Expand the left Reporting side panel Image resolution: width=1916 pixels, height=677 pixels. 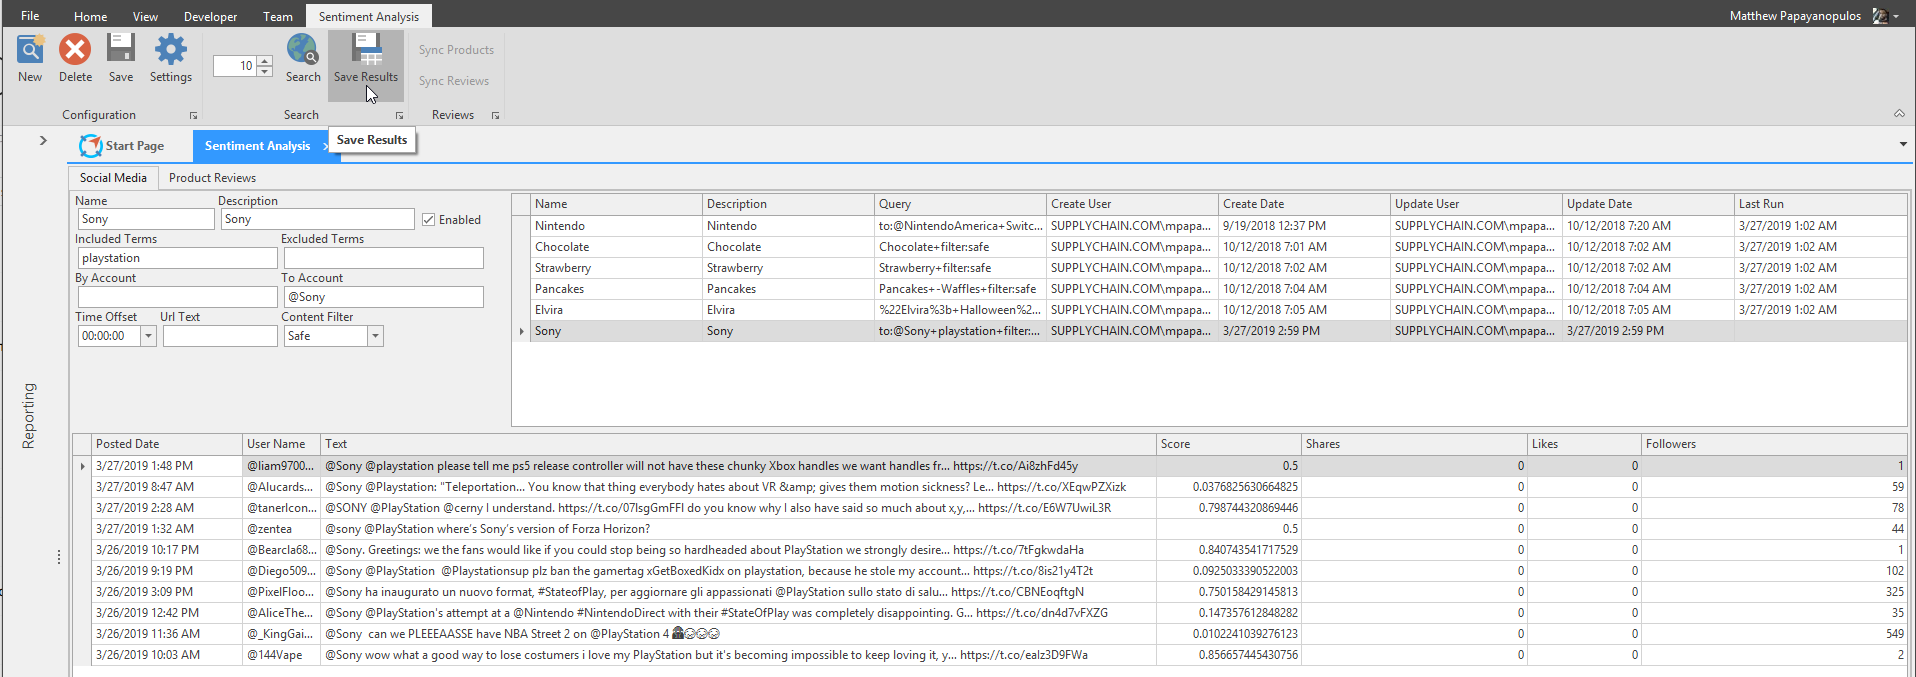[43, 141]
